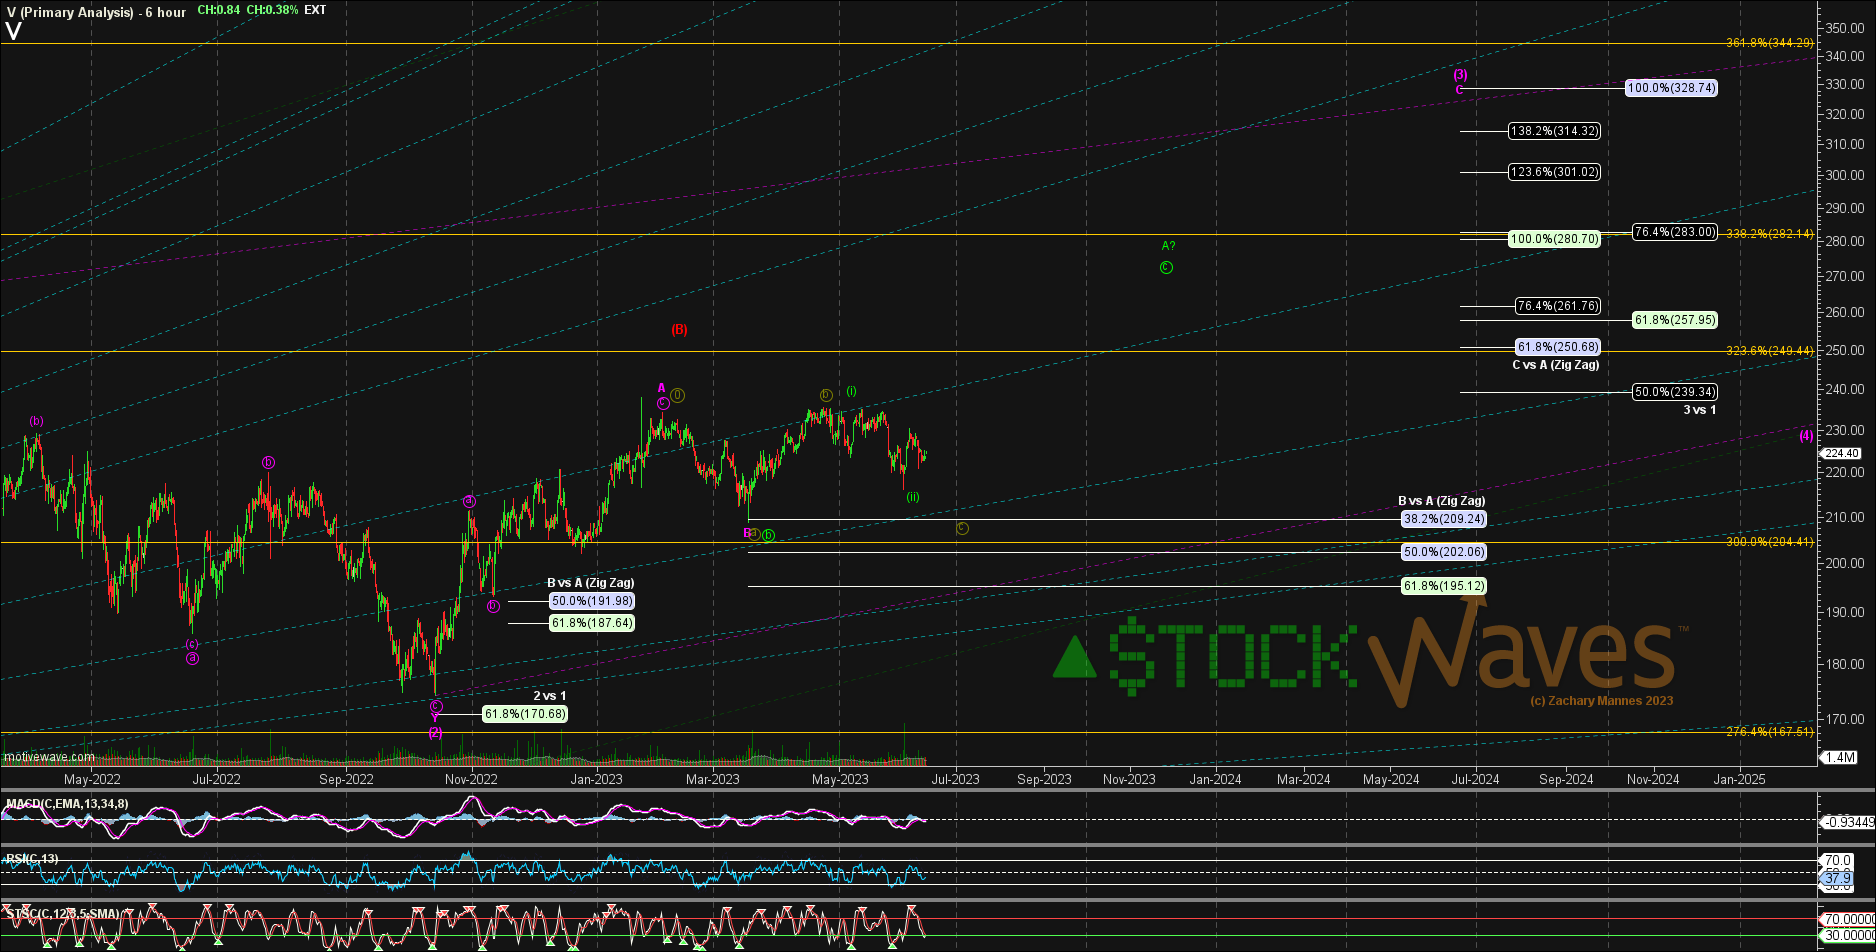Click the magenta (4) wave label
This screenshot has width=1876, height=952.
click(1806, 436)
